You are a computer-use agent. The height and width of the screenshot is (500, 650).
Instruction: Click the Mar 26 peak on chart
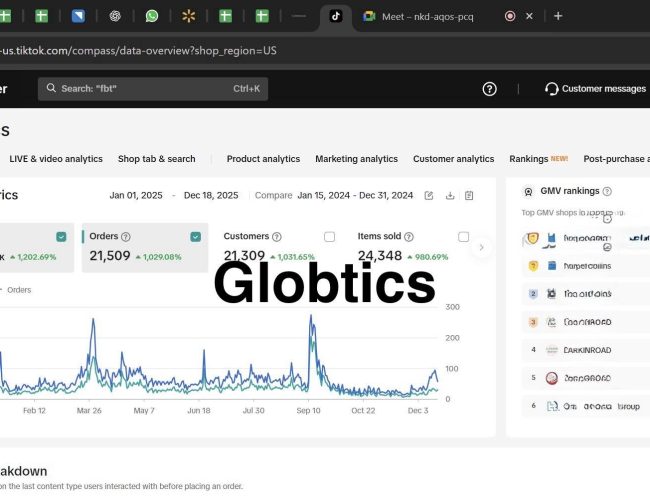click(x=93, y=320)
